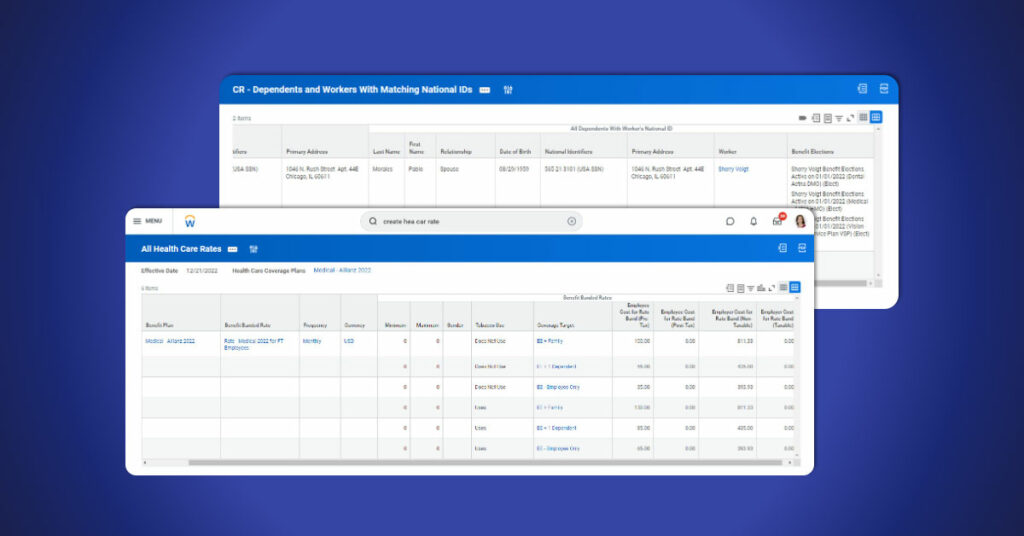Toggle fullscreen for the Dependents table
1024x536 pixels.
(x=850, y=118)
